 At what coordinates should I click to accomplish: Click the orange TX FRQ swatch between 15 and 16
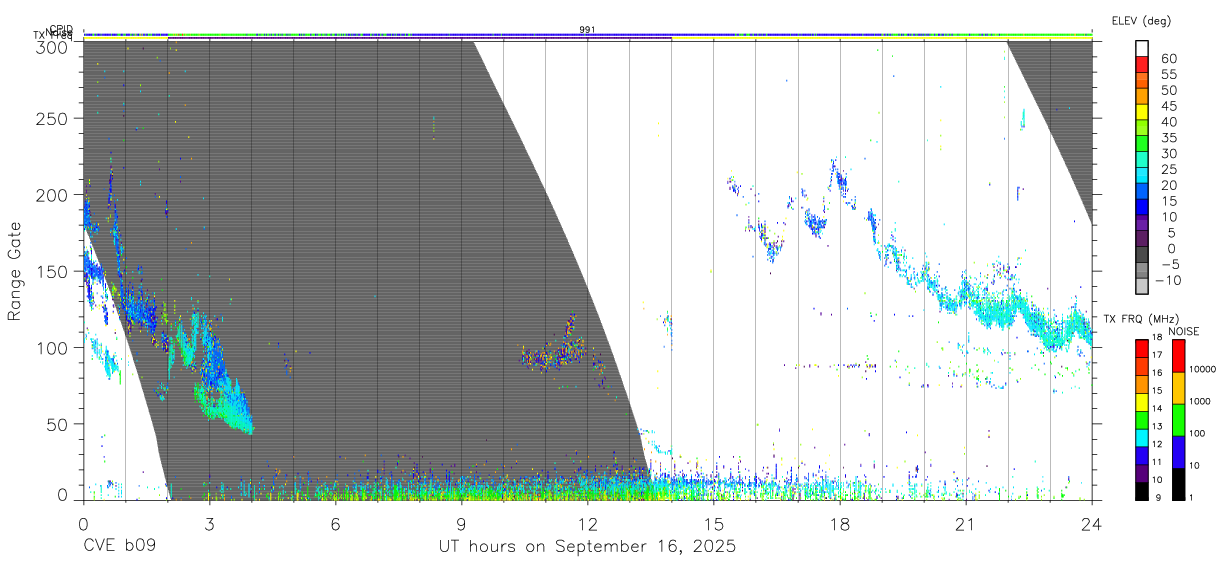(1142, 385)
